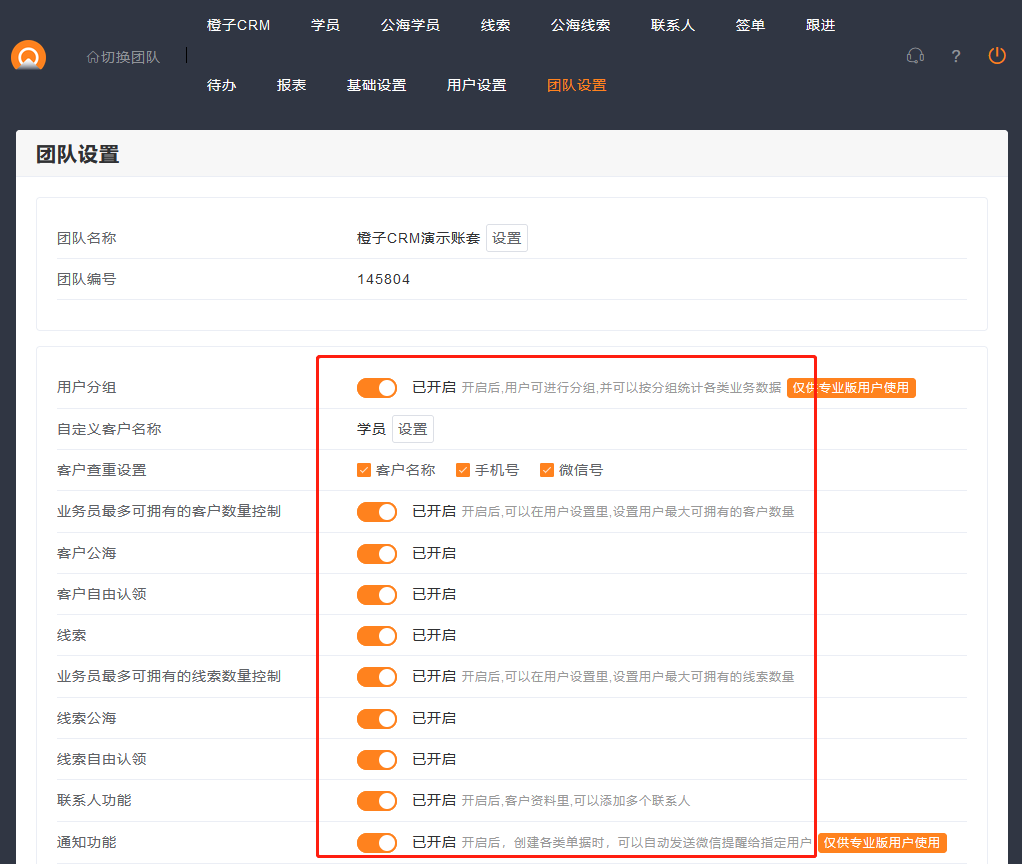Select the 签单 menu item

[750, 25]
